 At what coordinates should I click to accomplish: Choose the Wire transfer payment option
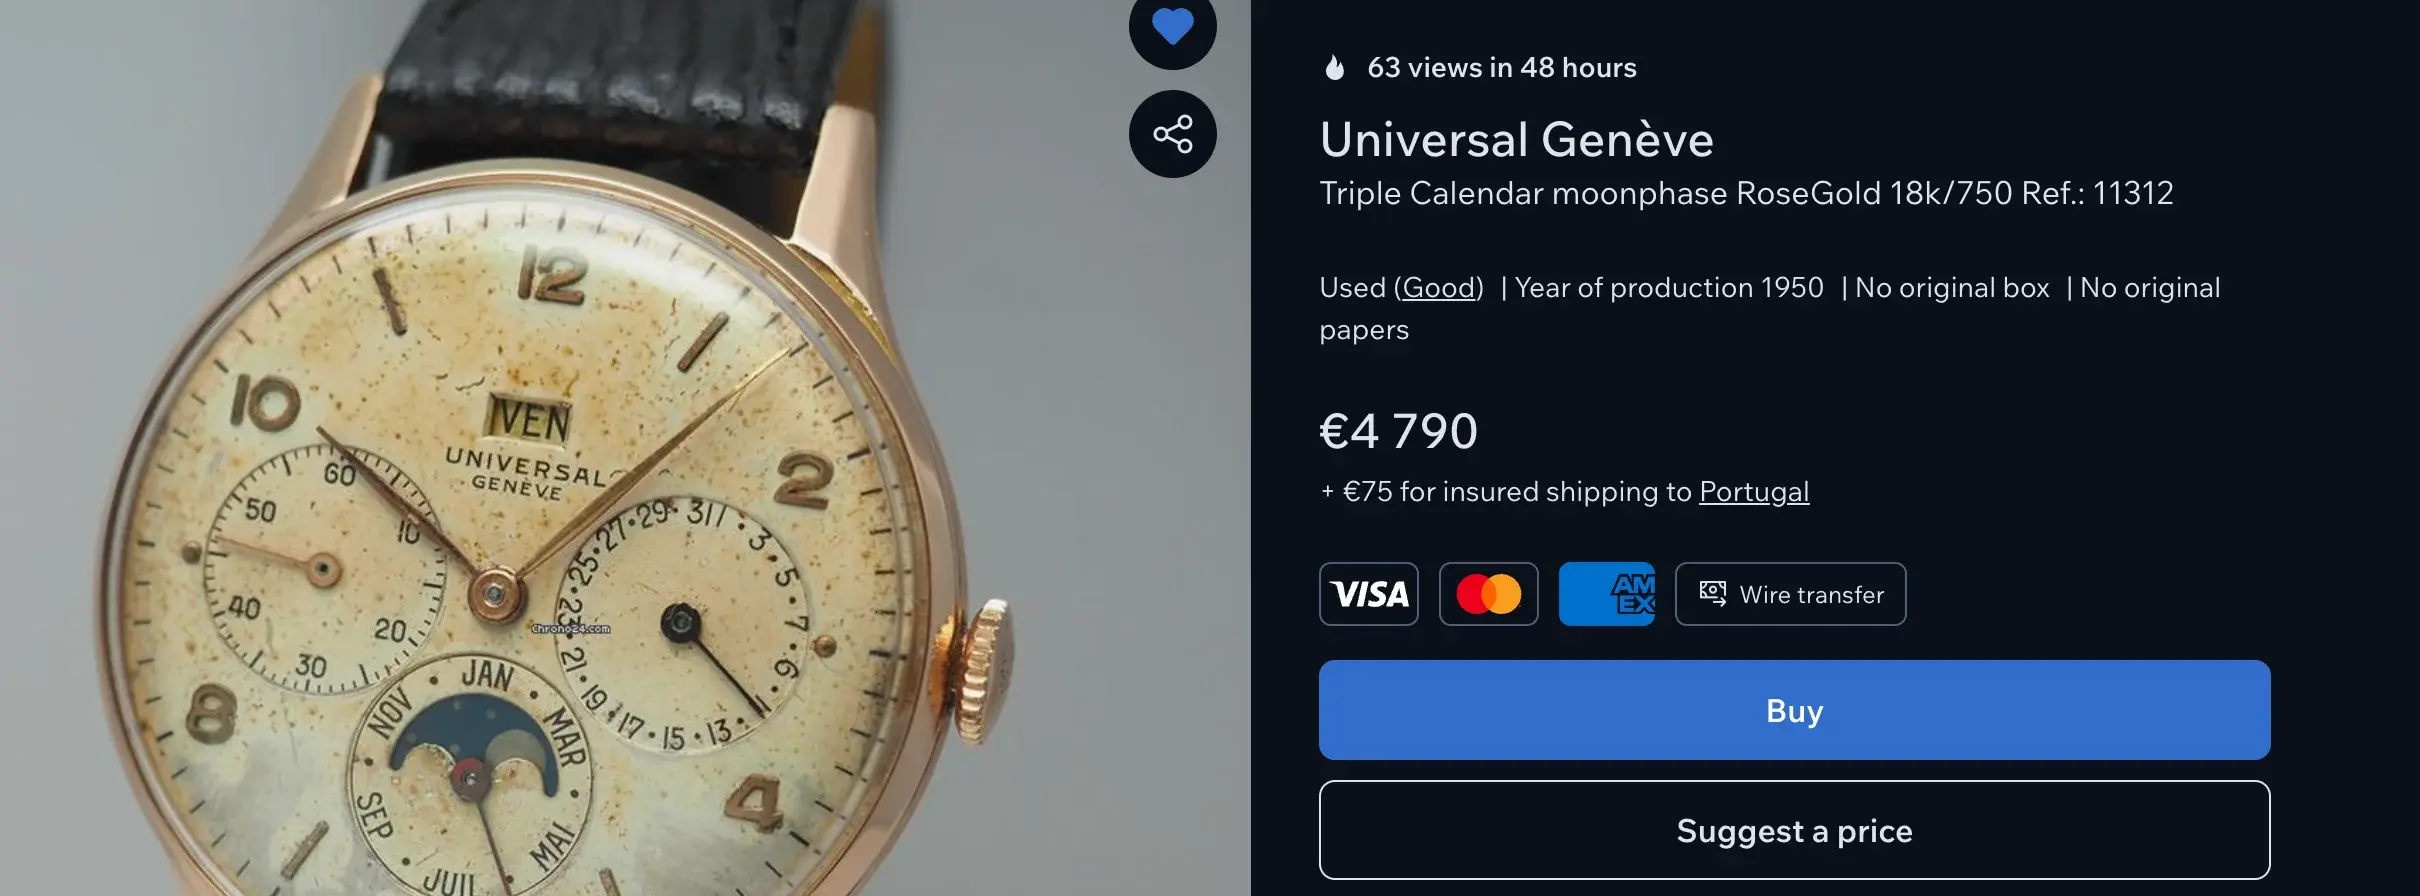coord(1790,594)
